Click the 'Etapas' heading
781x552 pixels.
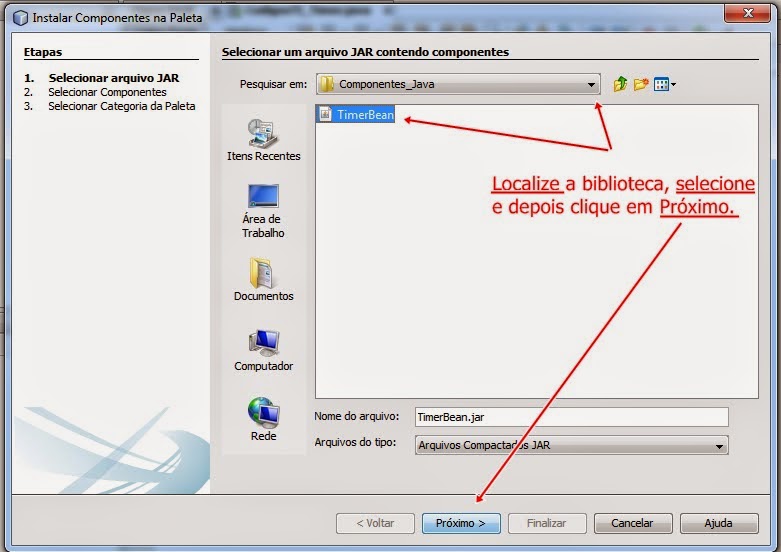[43, 52]
